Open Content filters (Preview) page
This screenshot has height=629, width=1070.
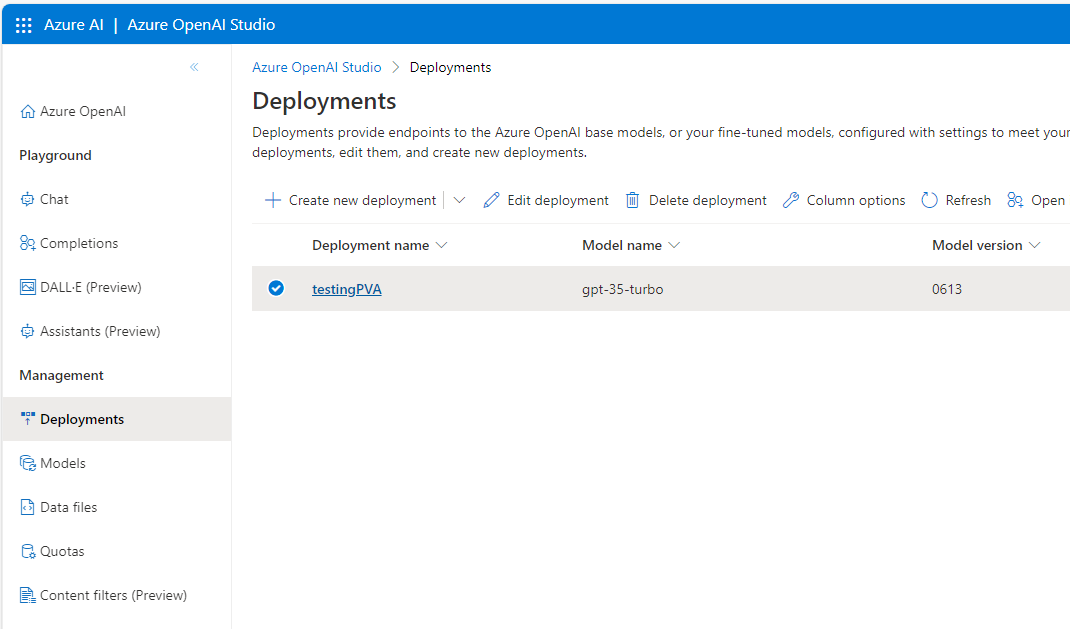pos(117,595)
